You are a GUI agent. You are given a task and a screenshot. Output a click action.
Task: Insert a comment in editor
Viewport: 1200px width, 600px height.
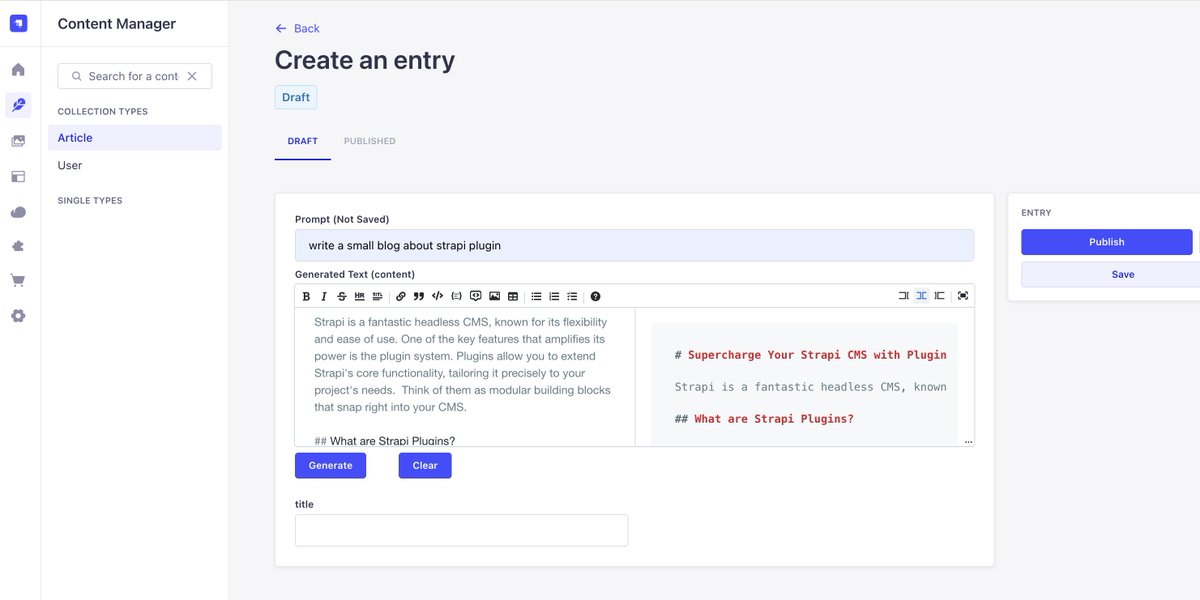[476, 296]
